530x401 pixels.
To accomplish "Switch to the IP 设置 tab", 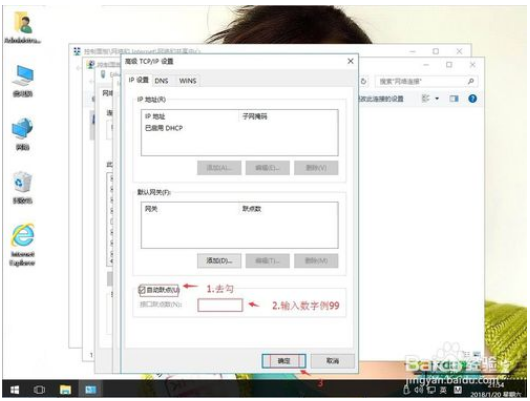I will [x=139, y=80].
